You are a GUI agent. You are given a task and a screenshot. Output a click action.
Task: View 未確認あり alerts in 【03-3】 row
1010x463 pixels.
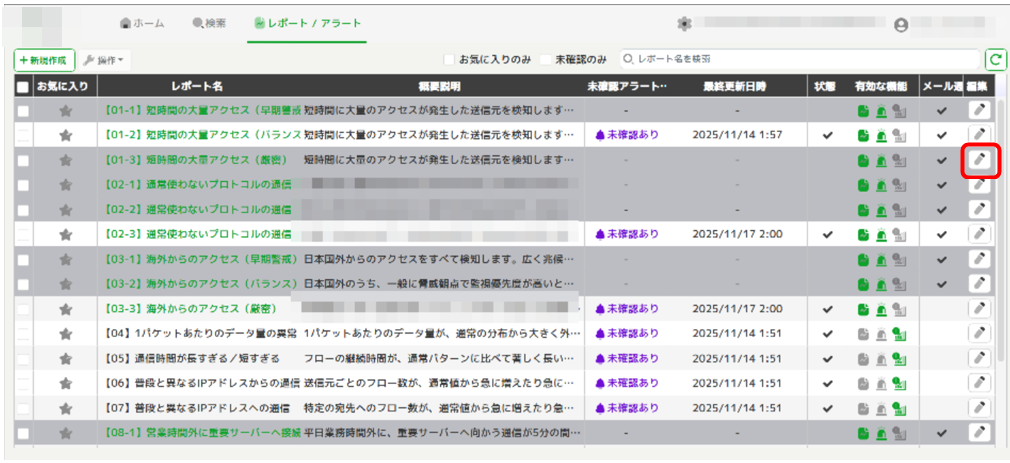627,309
